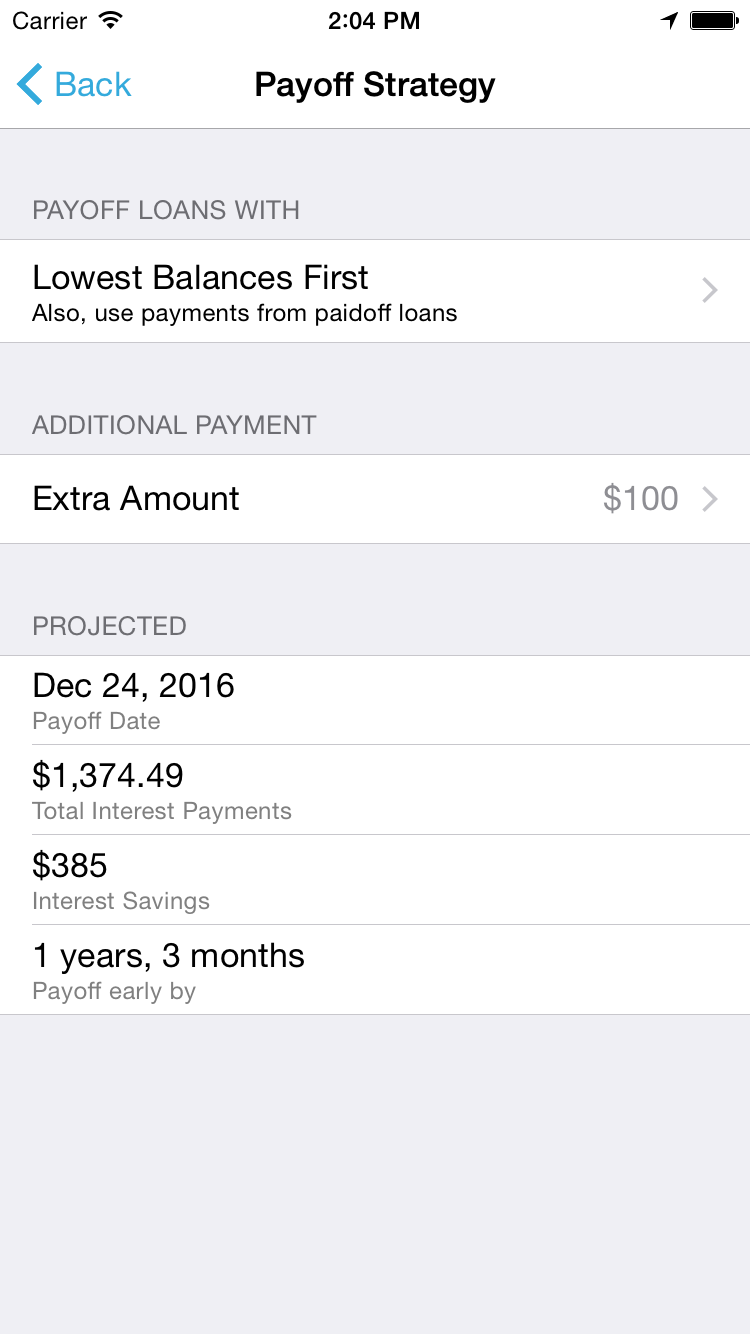Viewport: 750px width, 1334px height.
Task: Tap the Additional Payment section header
Action: pos(174,425)
